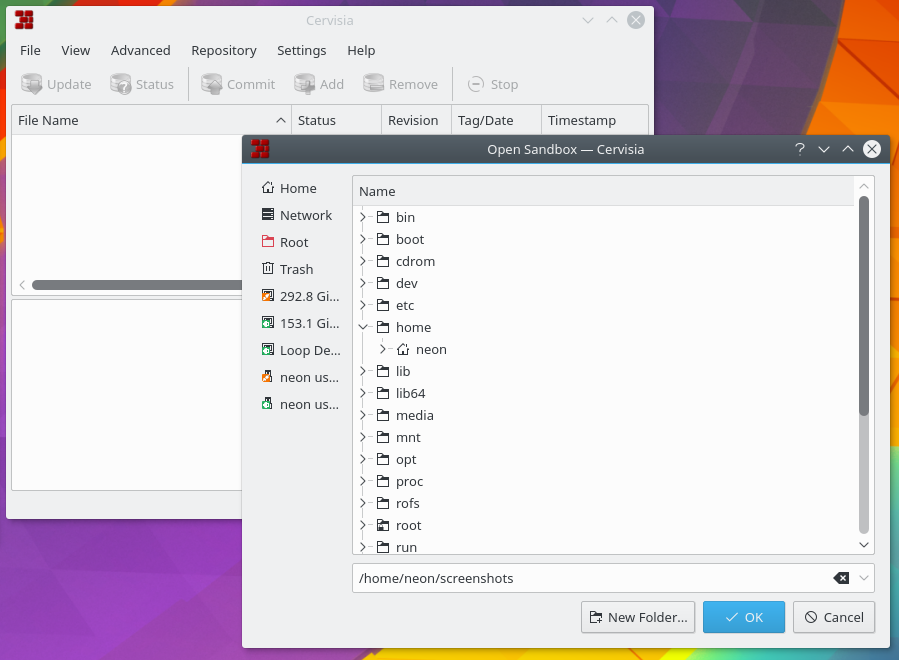Select the media folder in tree
This screenshot has width=899, height=660.
[414, 415]
